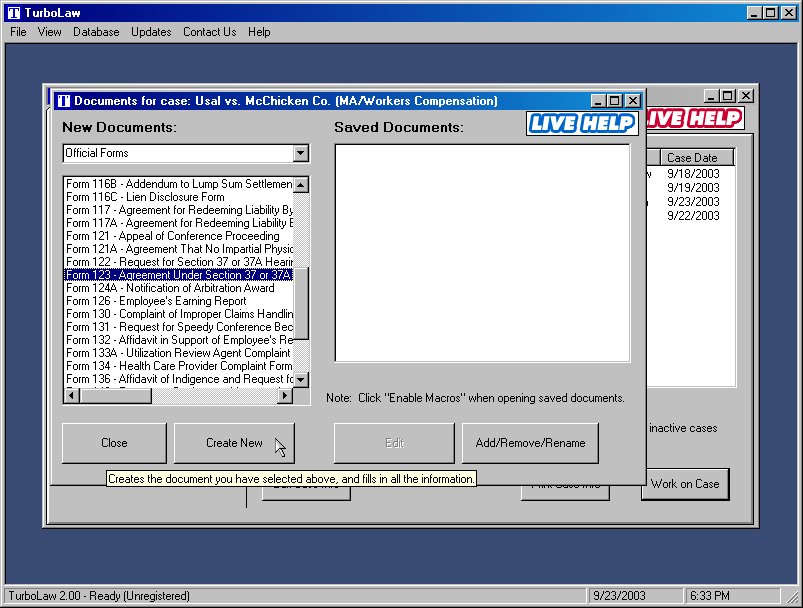Maximize the Documents for case dialog

[x=615, y=101]
